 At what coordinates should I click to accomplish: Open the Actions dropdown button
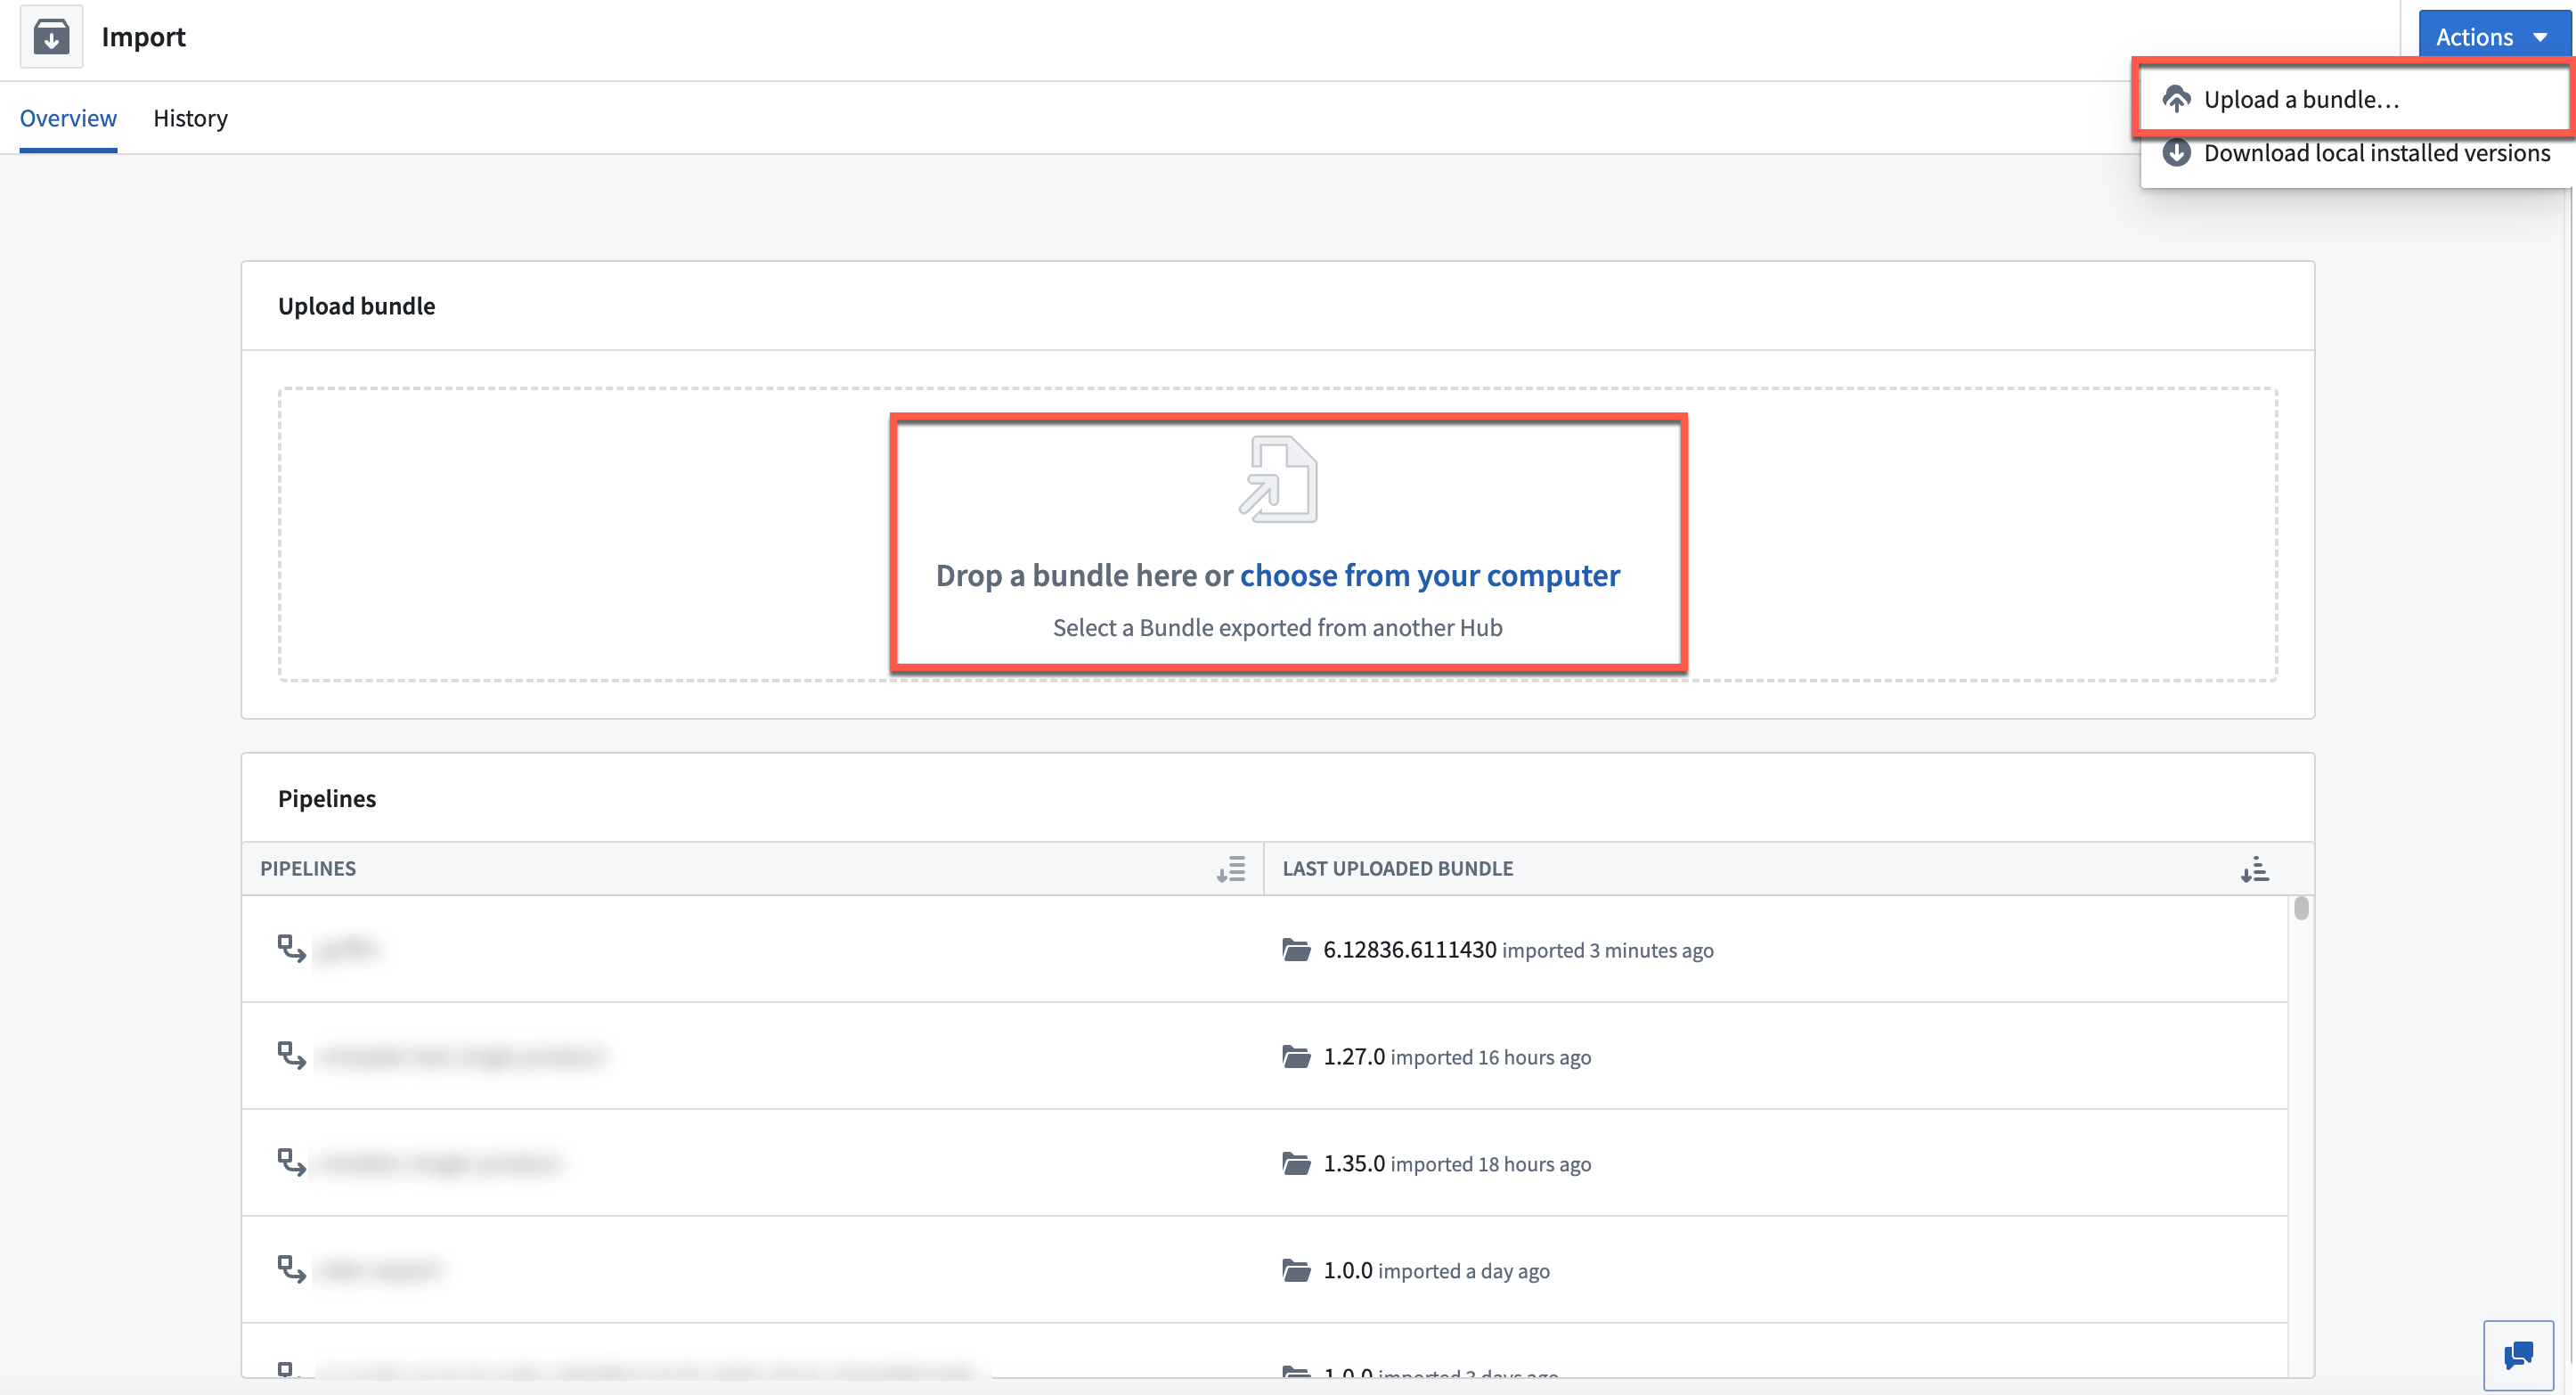(x=2493, y=37)
